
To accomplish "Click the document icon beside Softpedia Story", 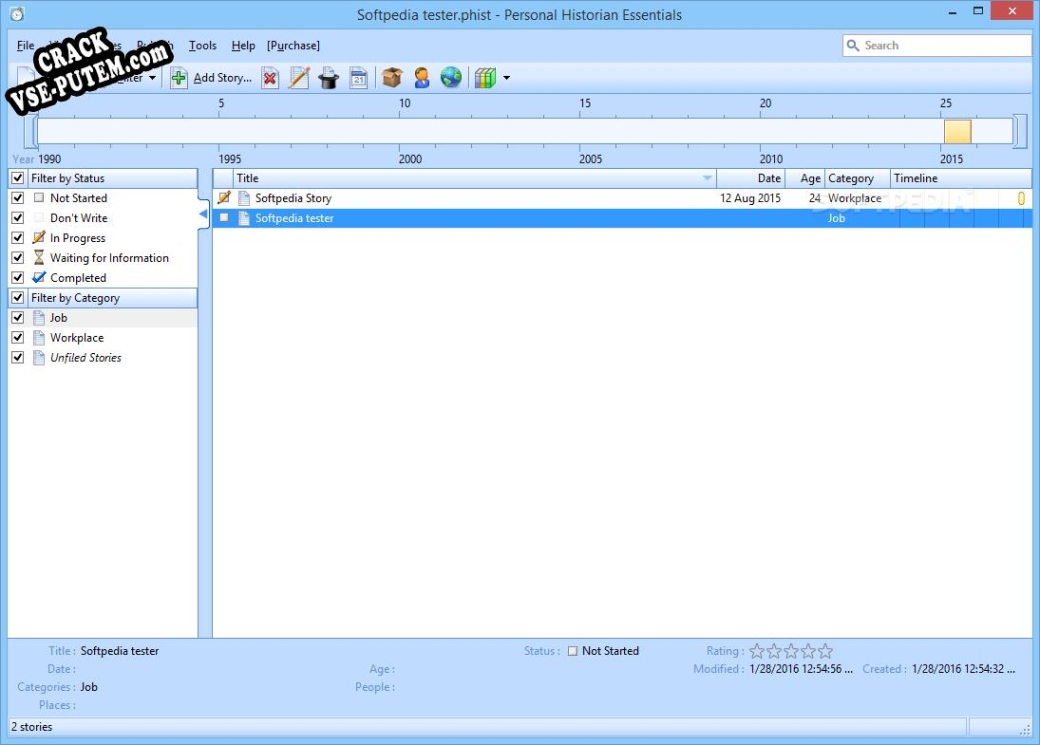I will click(x=243, y=198).
